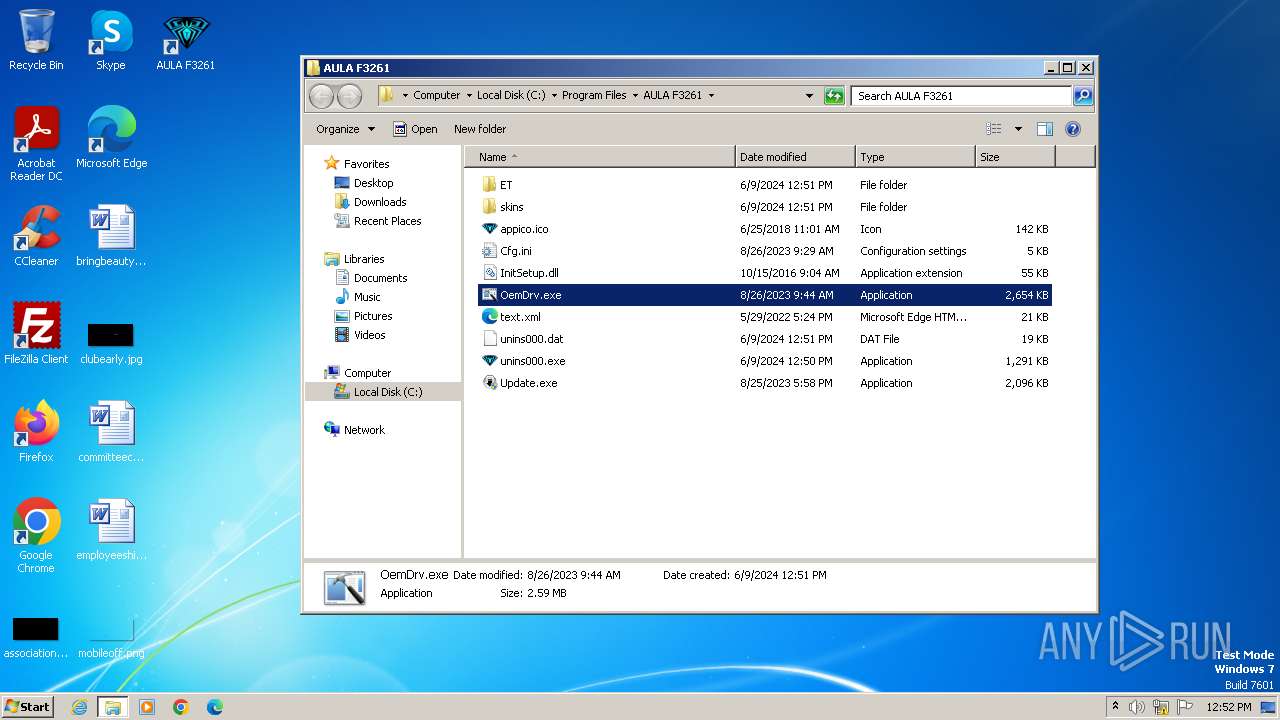
Task: Launch Skype from the desktop
Action: pyautogui.click(x=111, y=40)
